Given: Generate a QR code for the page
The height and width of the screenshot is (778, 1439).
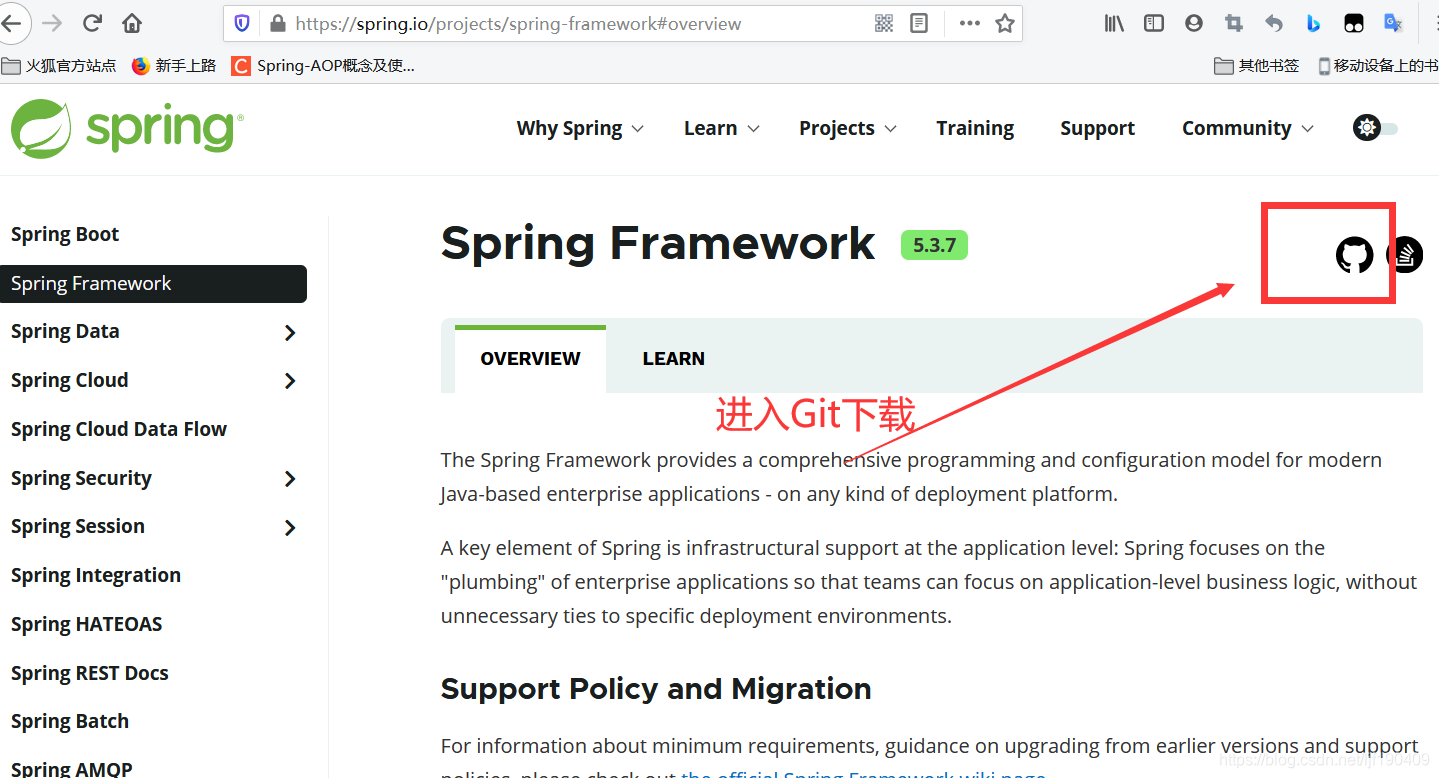Looking at the screenshot, I should click(884, 23).
